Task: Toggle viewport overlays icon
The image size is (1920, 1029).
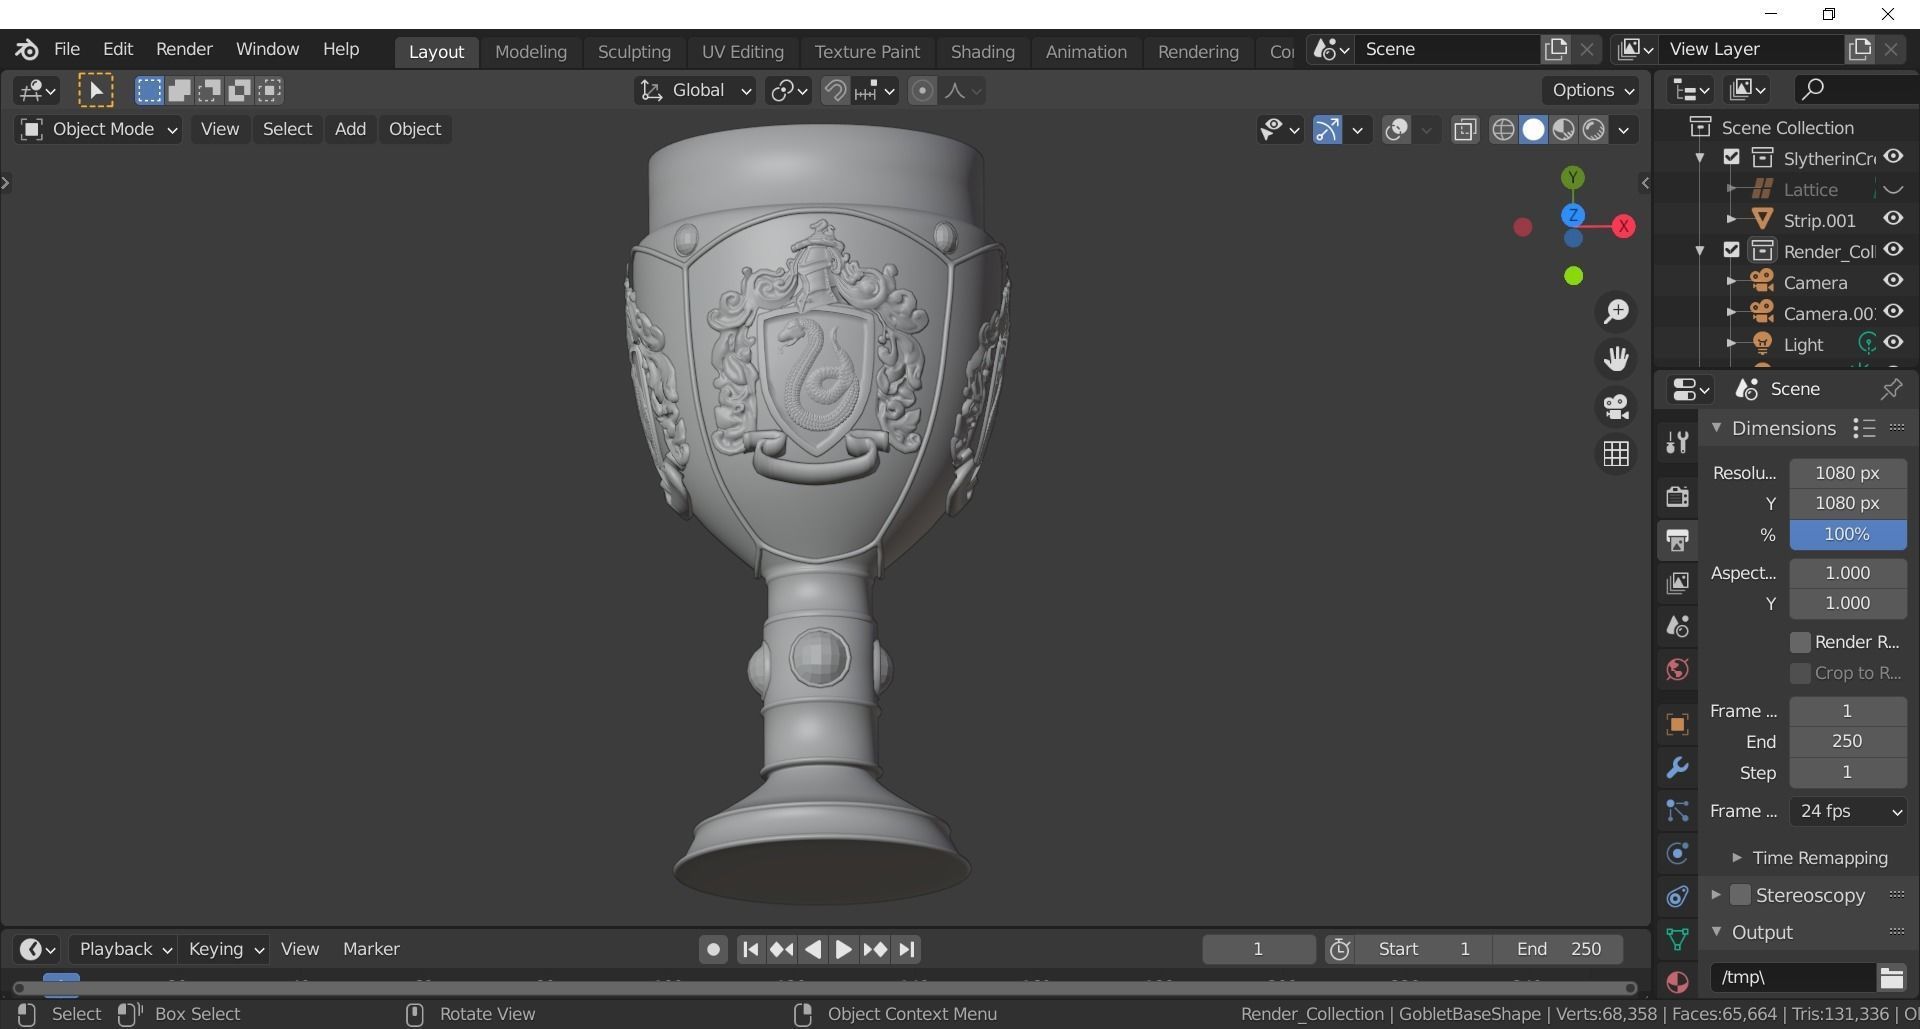Action: click(1396, 130)
